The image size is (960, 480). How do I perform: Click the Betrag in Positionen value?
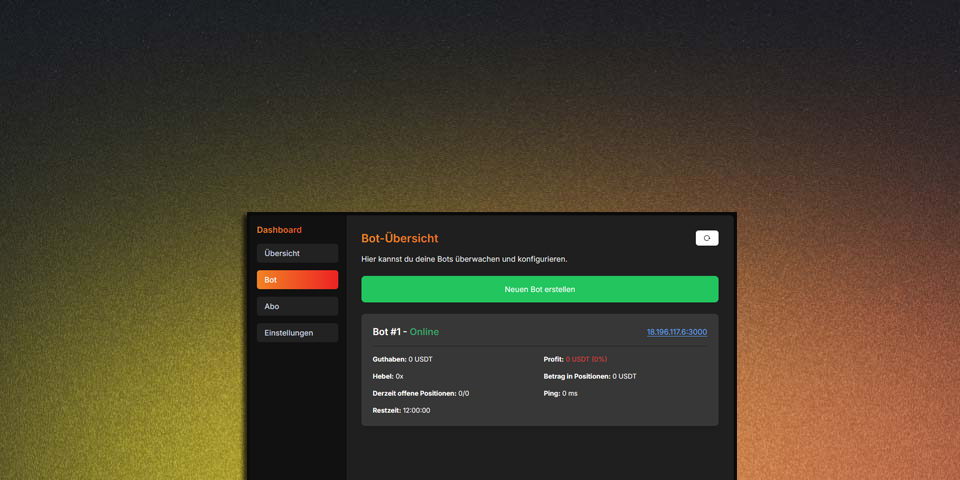pyautogui.click(x=624, y=376)
